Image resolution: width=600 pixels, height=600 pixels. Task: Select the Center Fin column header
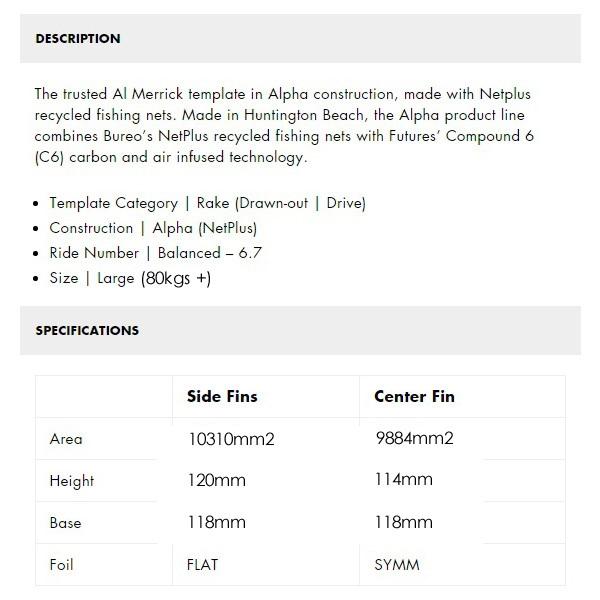[414, 396]
